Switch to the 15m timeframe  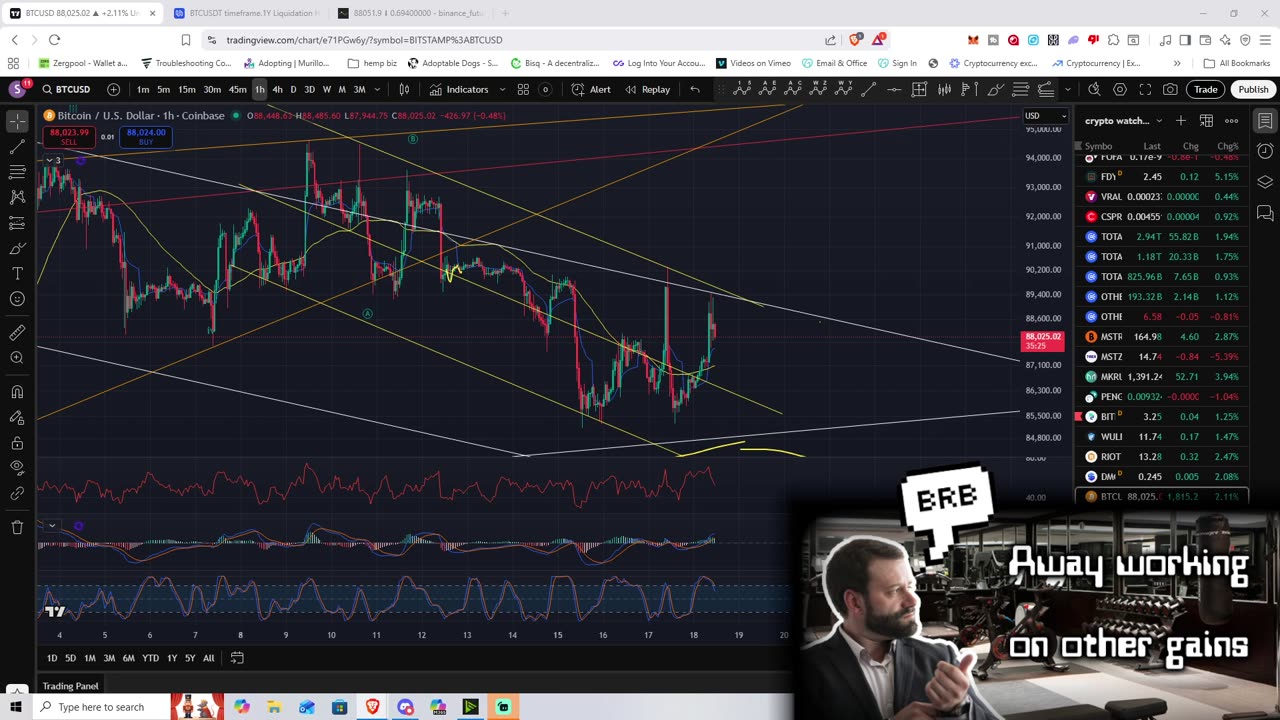[x=187, y=90]
